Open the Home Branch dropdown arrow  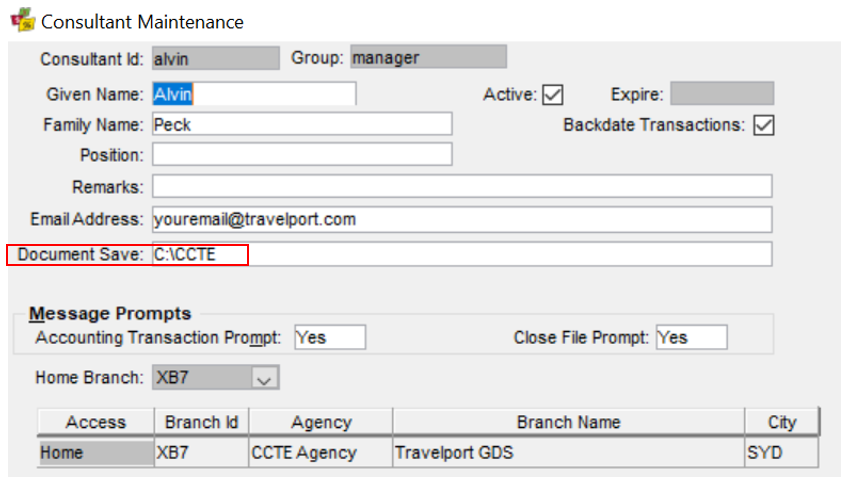point(264,378)
